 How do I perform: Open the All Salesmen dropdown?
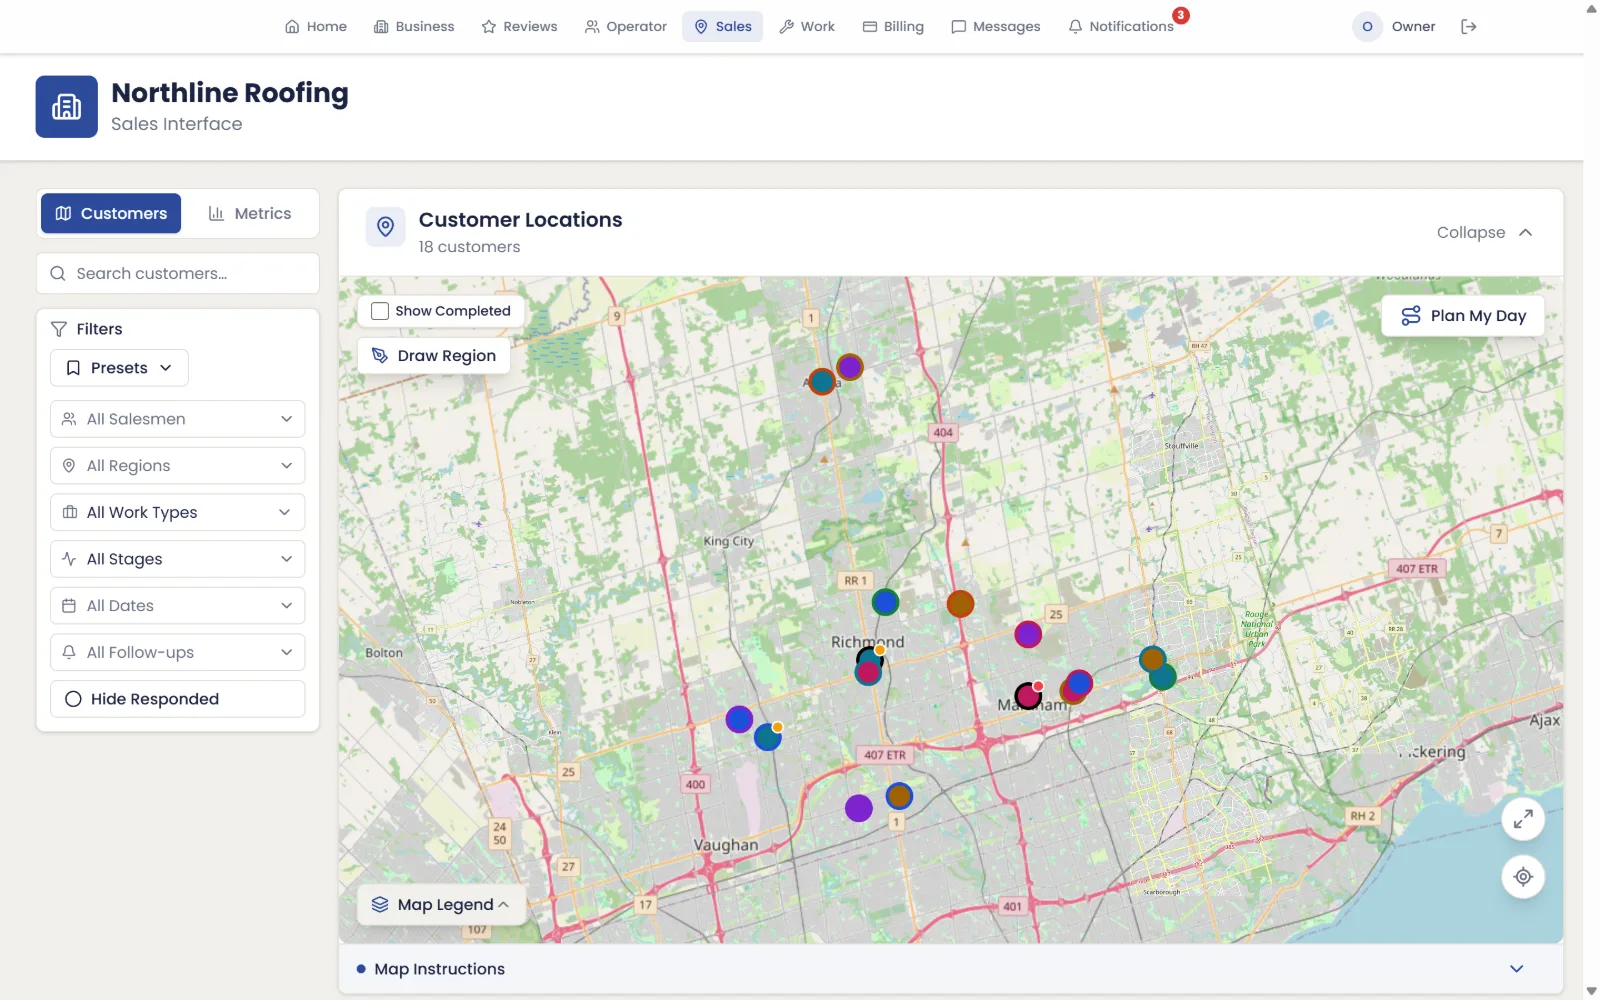tap(177, 419)
